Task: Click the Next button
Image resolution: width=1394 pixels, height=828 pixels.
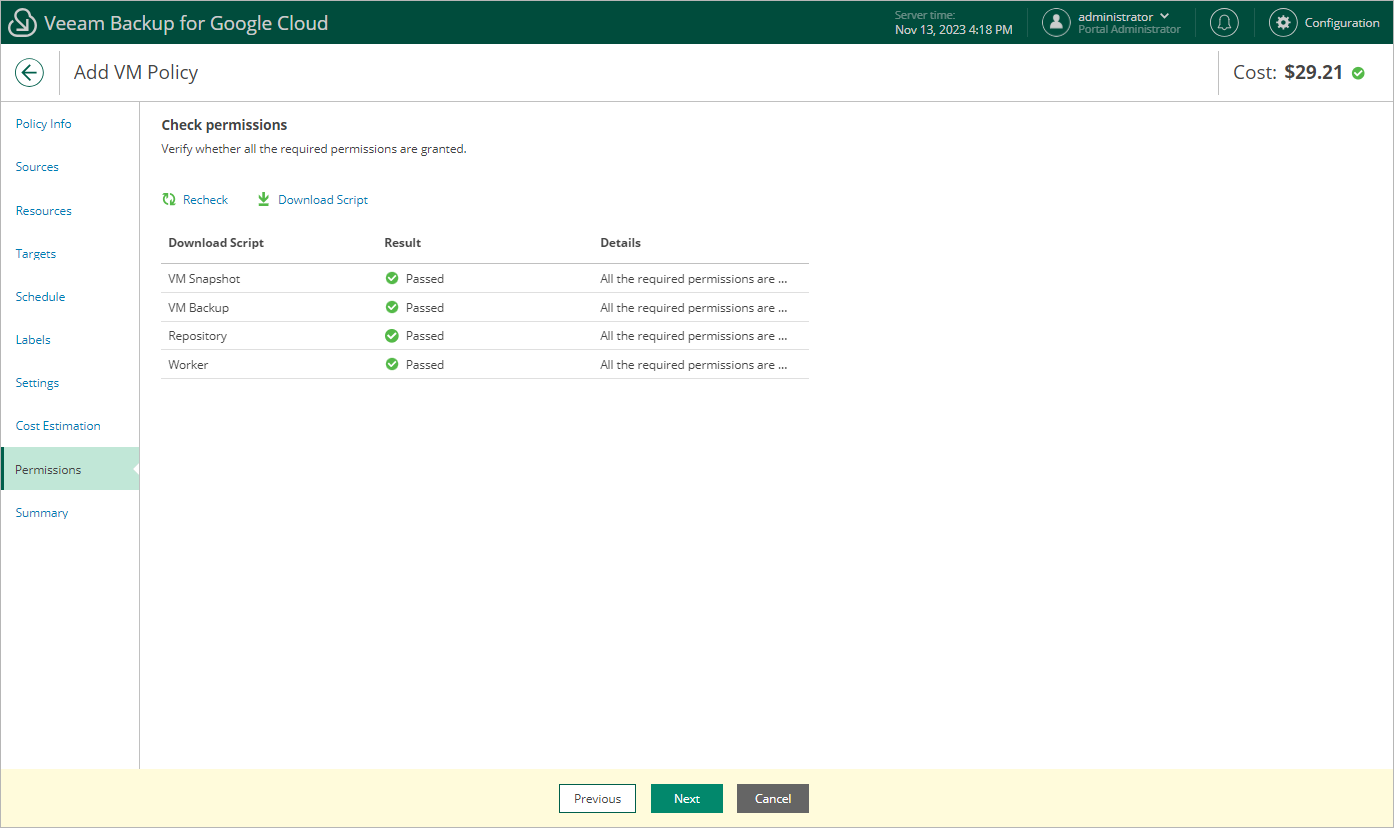Action: tap(687, 799)
